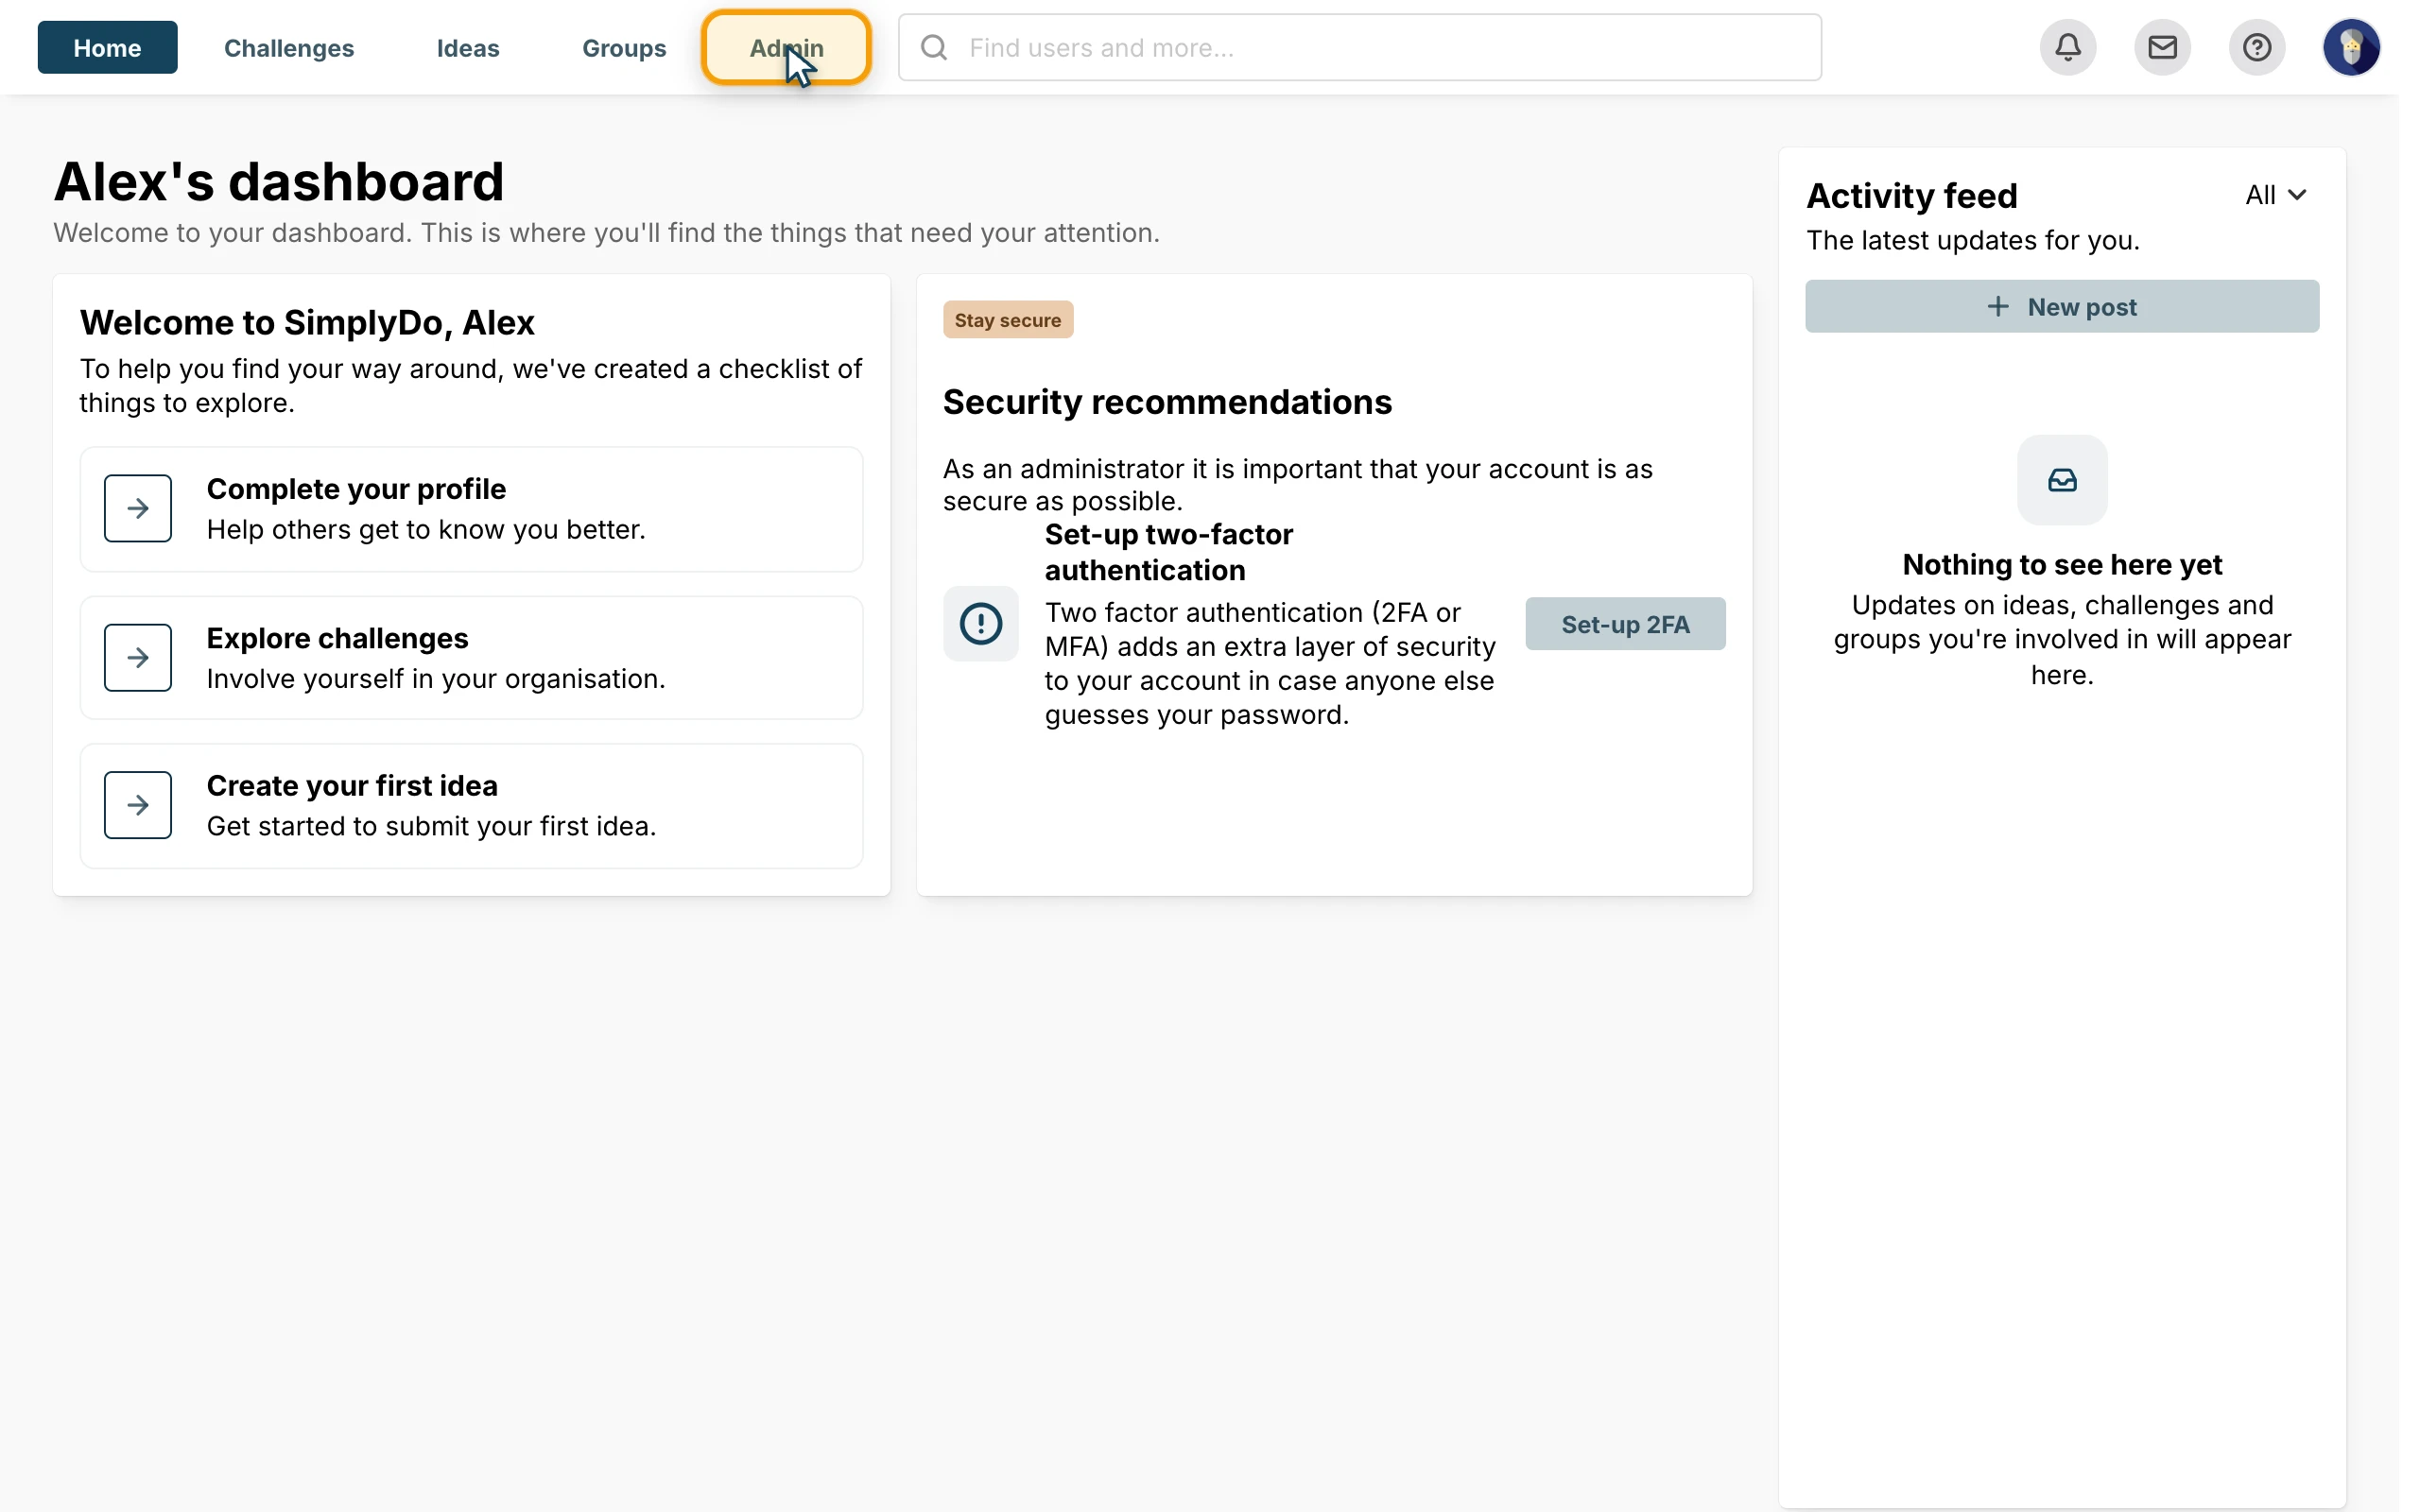Click arrow icon for Create your first idea
This screenshot has height=1512, width=2420.
[138, 805]
